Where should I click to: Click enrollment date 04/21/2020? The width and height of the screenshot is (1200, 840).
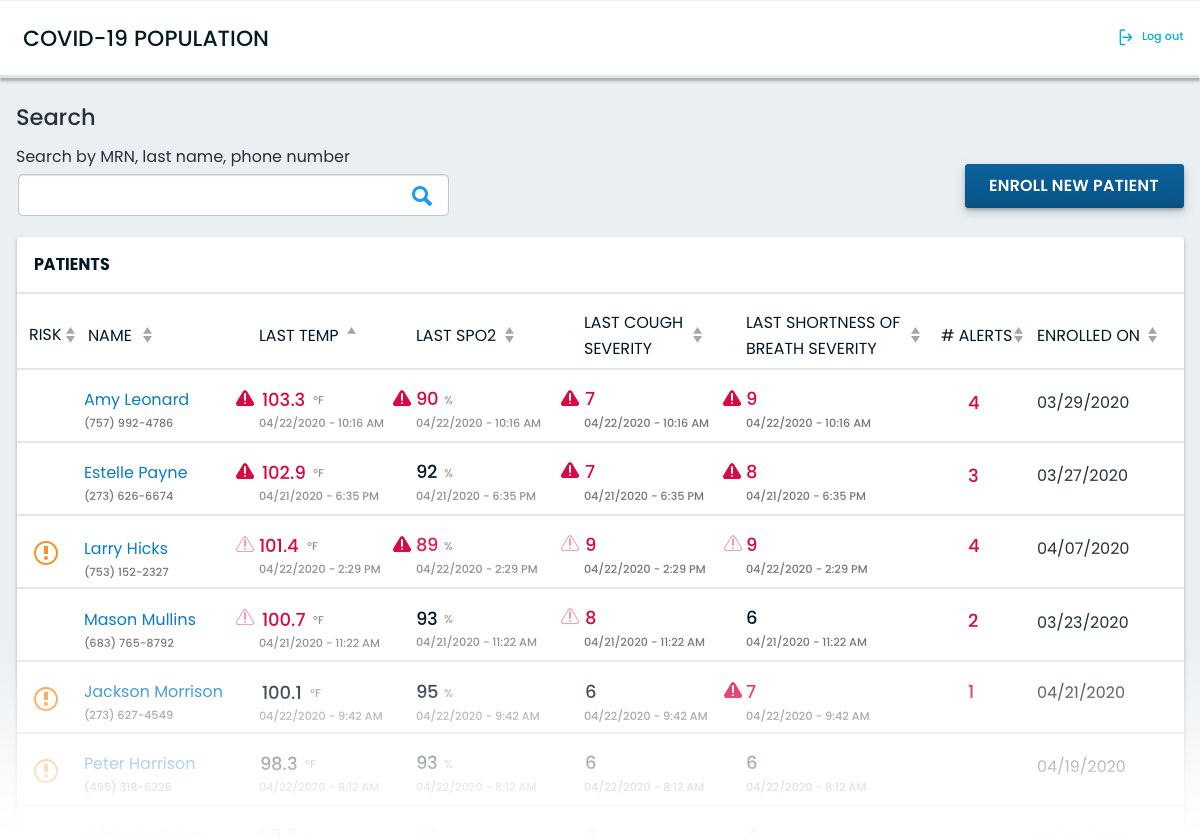click(x=1081, y=692)
